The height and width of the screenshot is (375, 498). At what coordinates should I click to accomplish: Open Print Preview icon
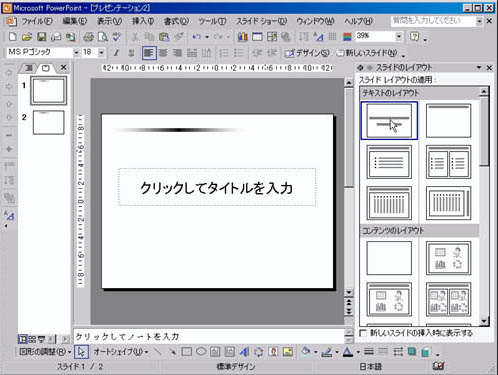[x=103, y=37]
